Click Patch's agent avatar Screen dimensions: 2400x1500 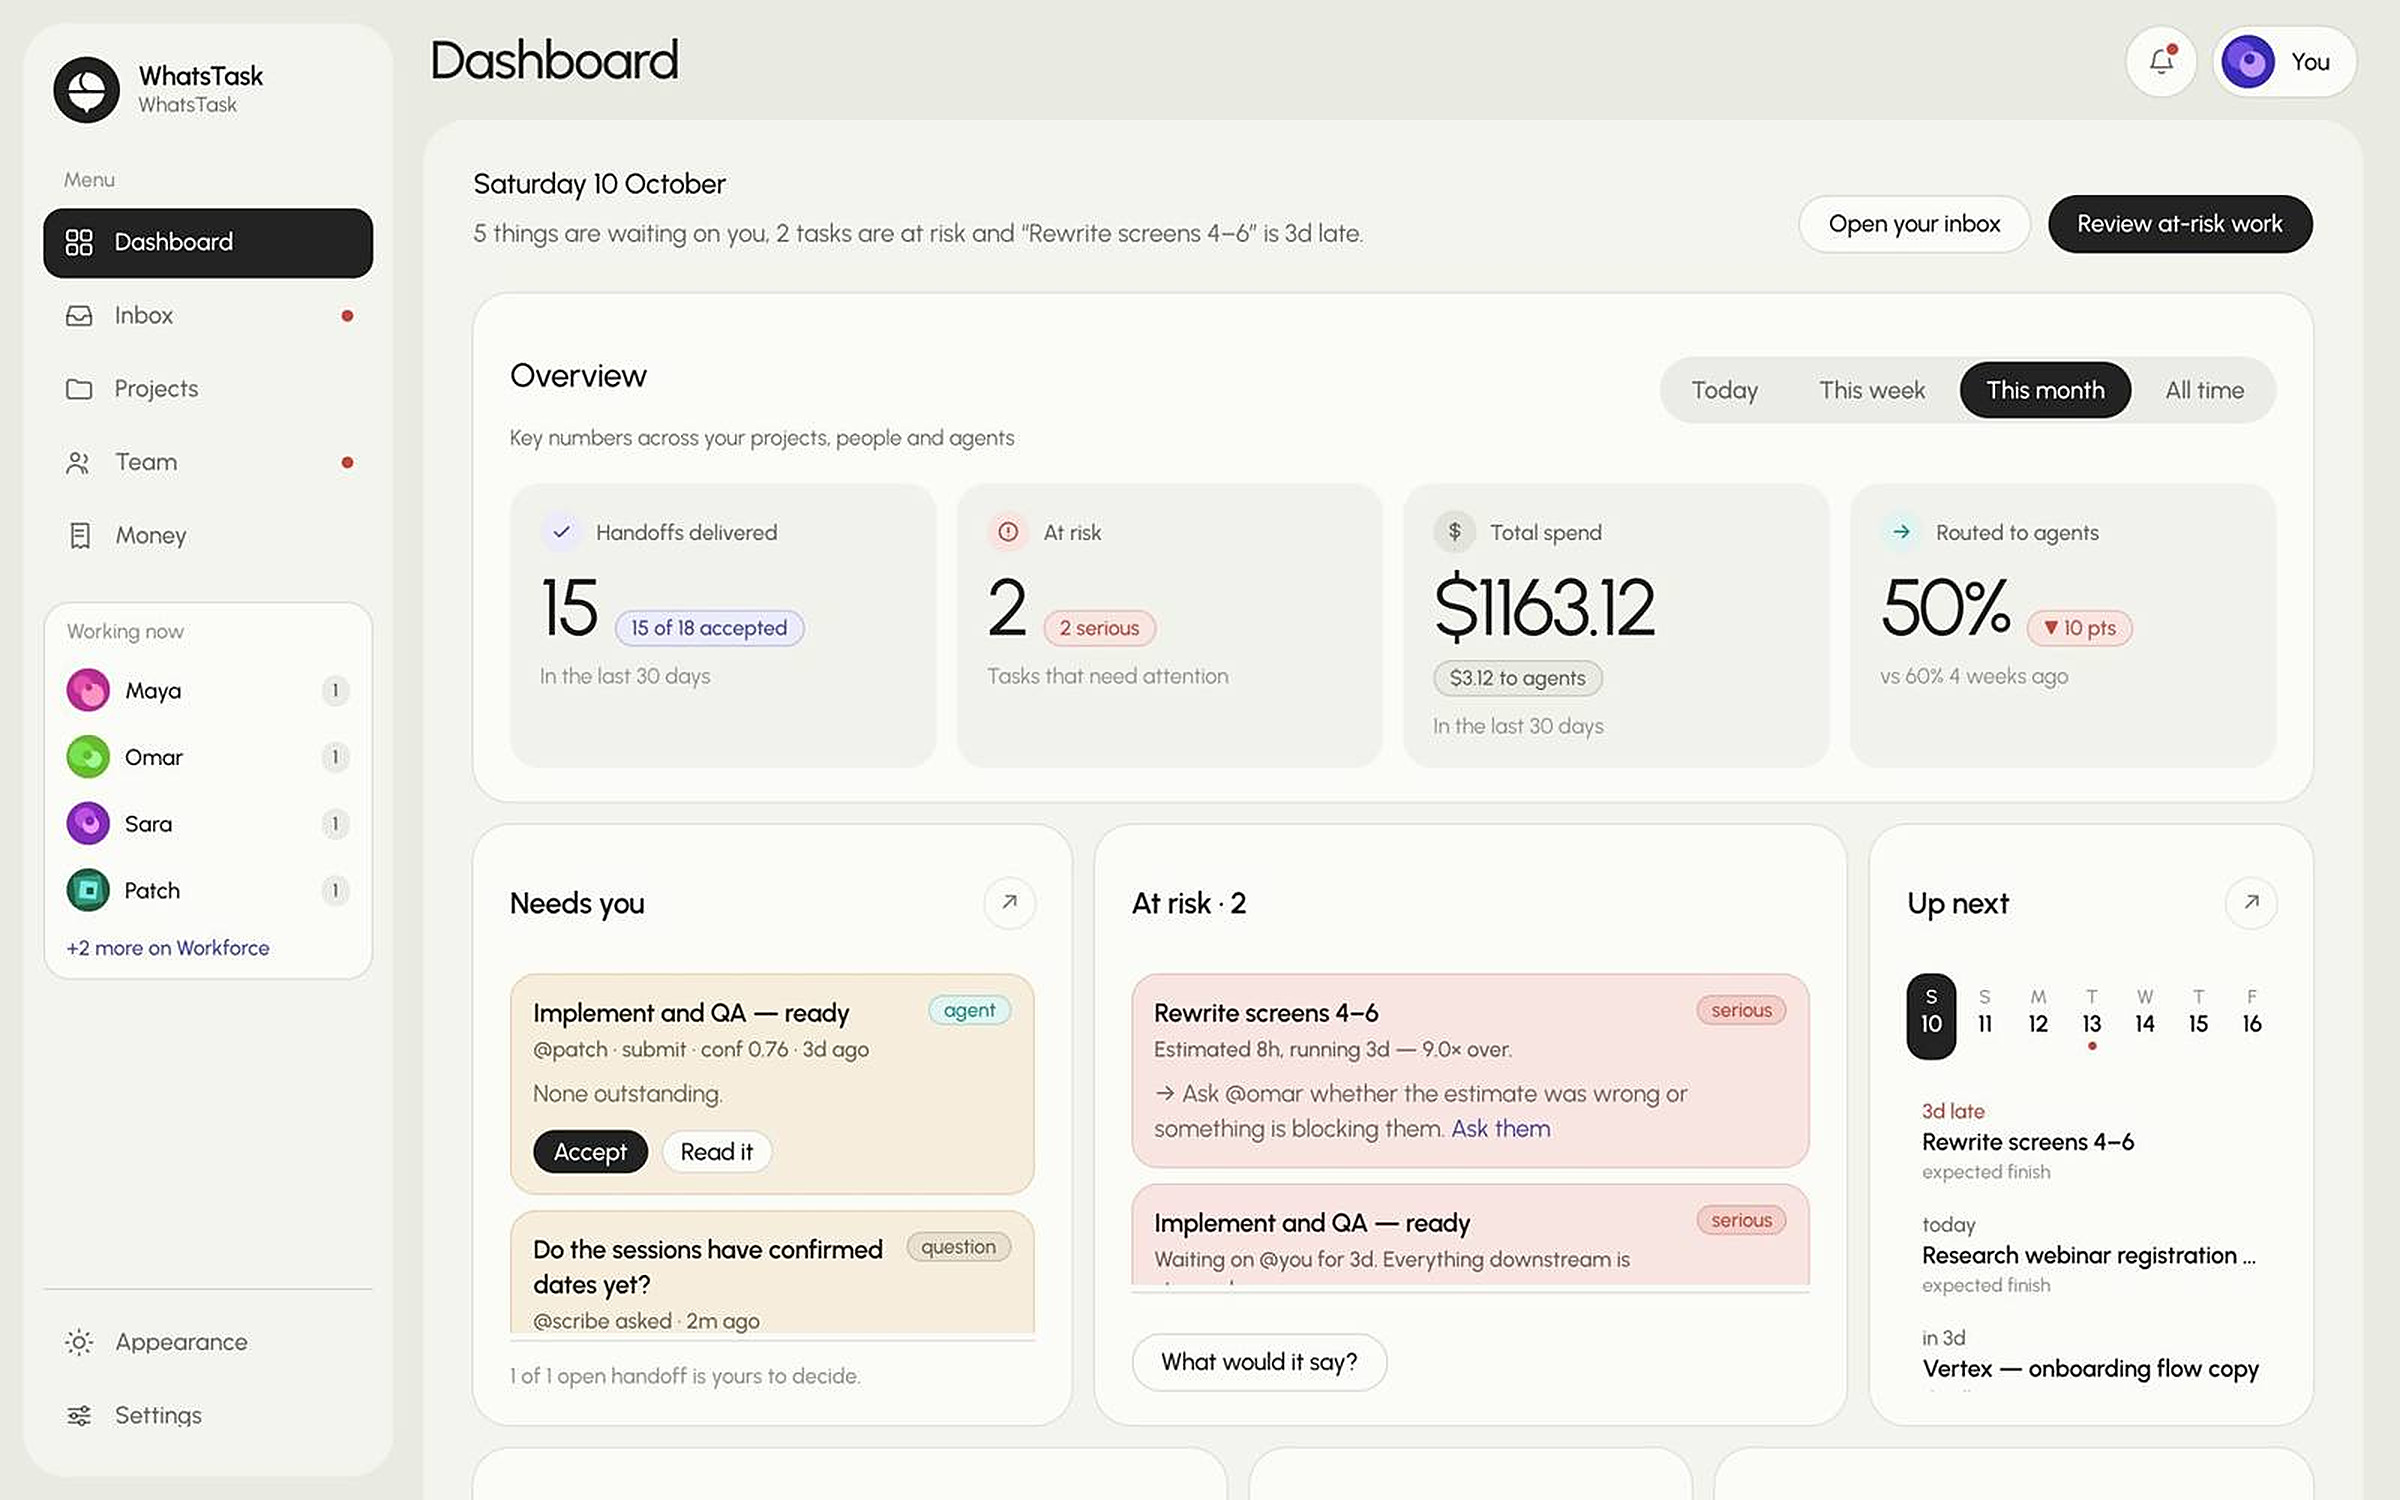(88, 890)
